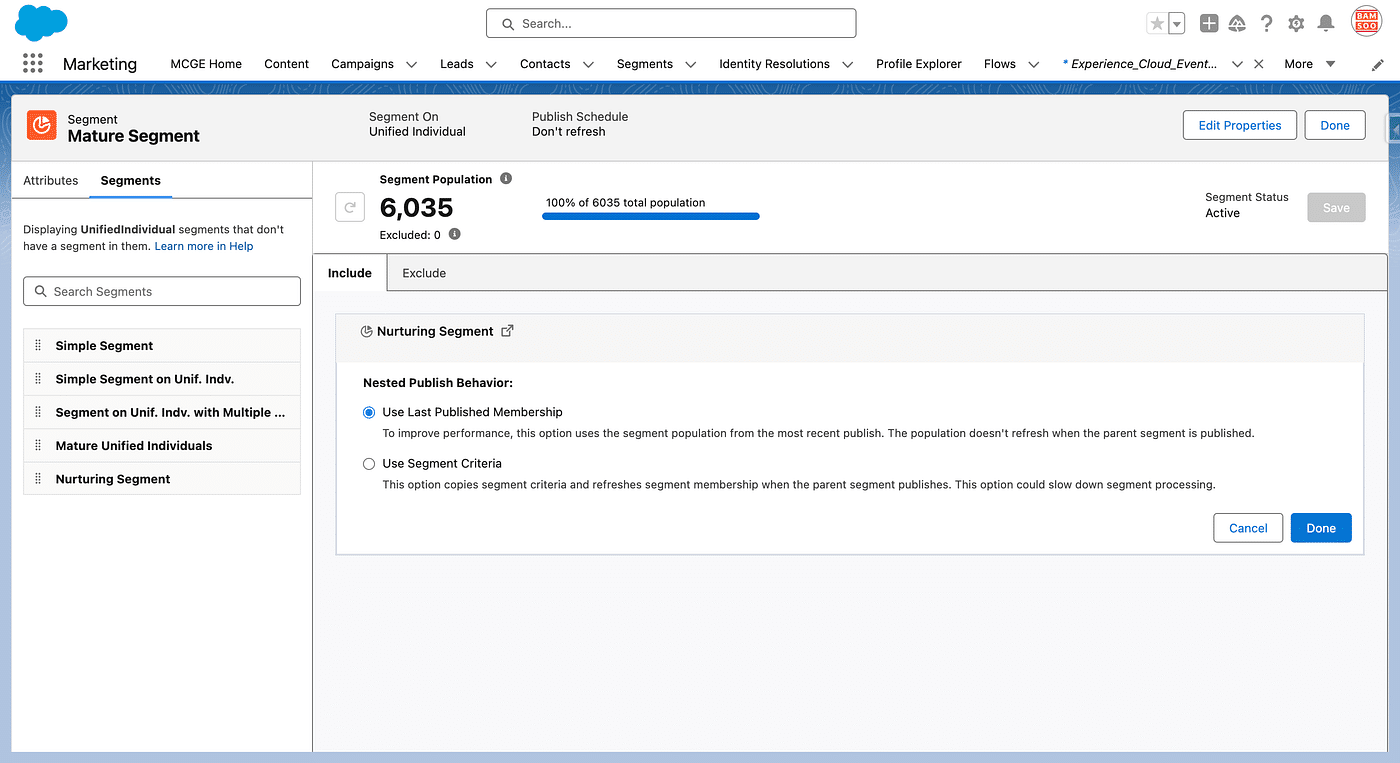This screenshot has width=1400, height=763.
Task: Click the Help question mark icon
Action: click(1267, 23)
